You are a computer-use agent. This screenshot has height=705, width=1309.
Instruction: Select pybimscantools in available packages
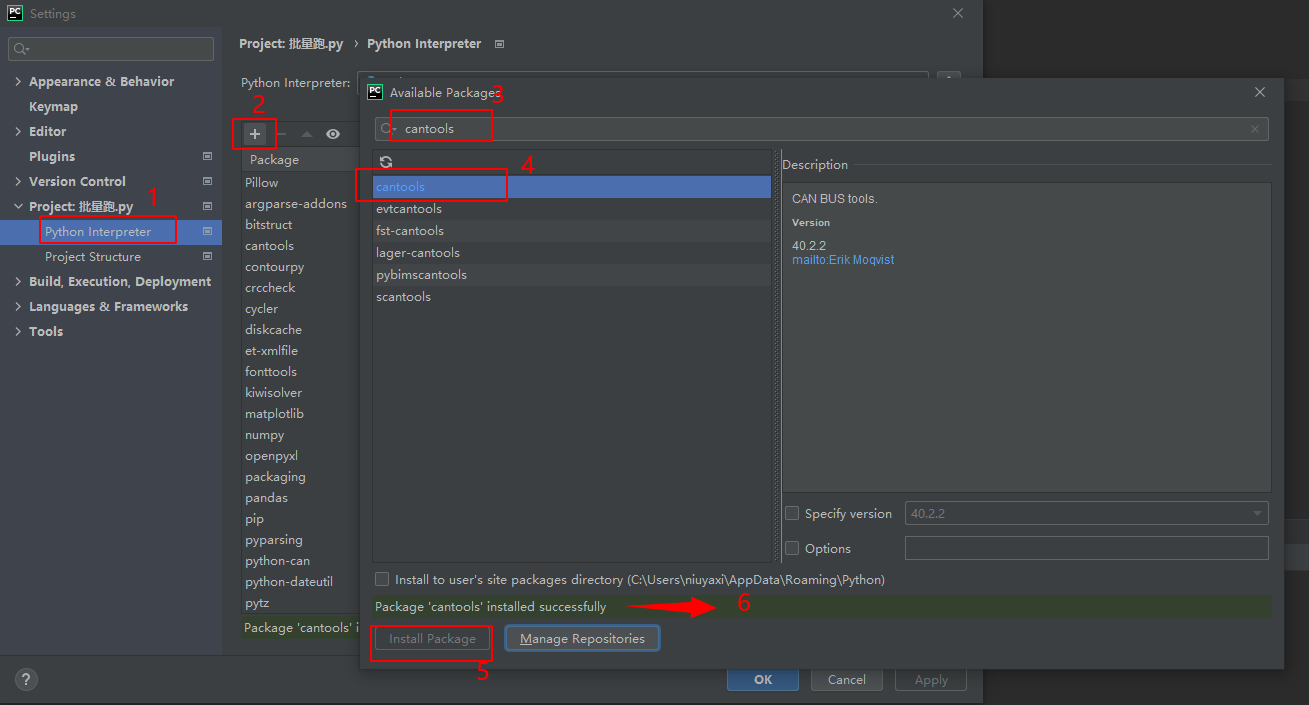(571, 275)
